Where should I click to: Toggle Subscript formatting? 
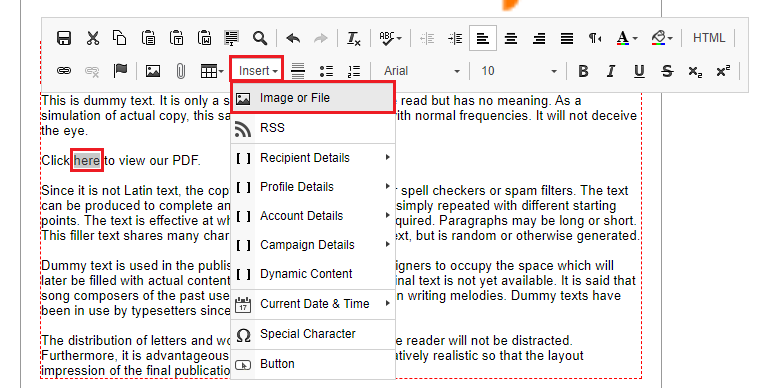695,71
